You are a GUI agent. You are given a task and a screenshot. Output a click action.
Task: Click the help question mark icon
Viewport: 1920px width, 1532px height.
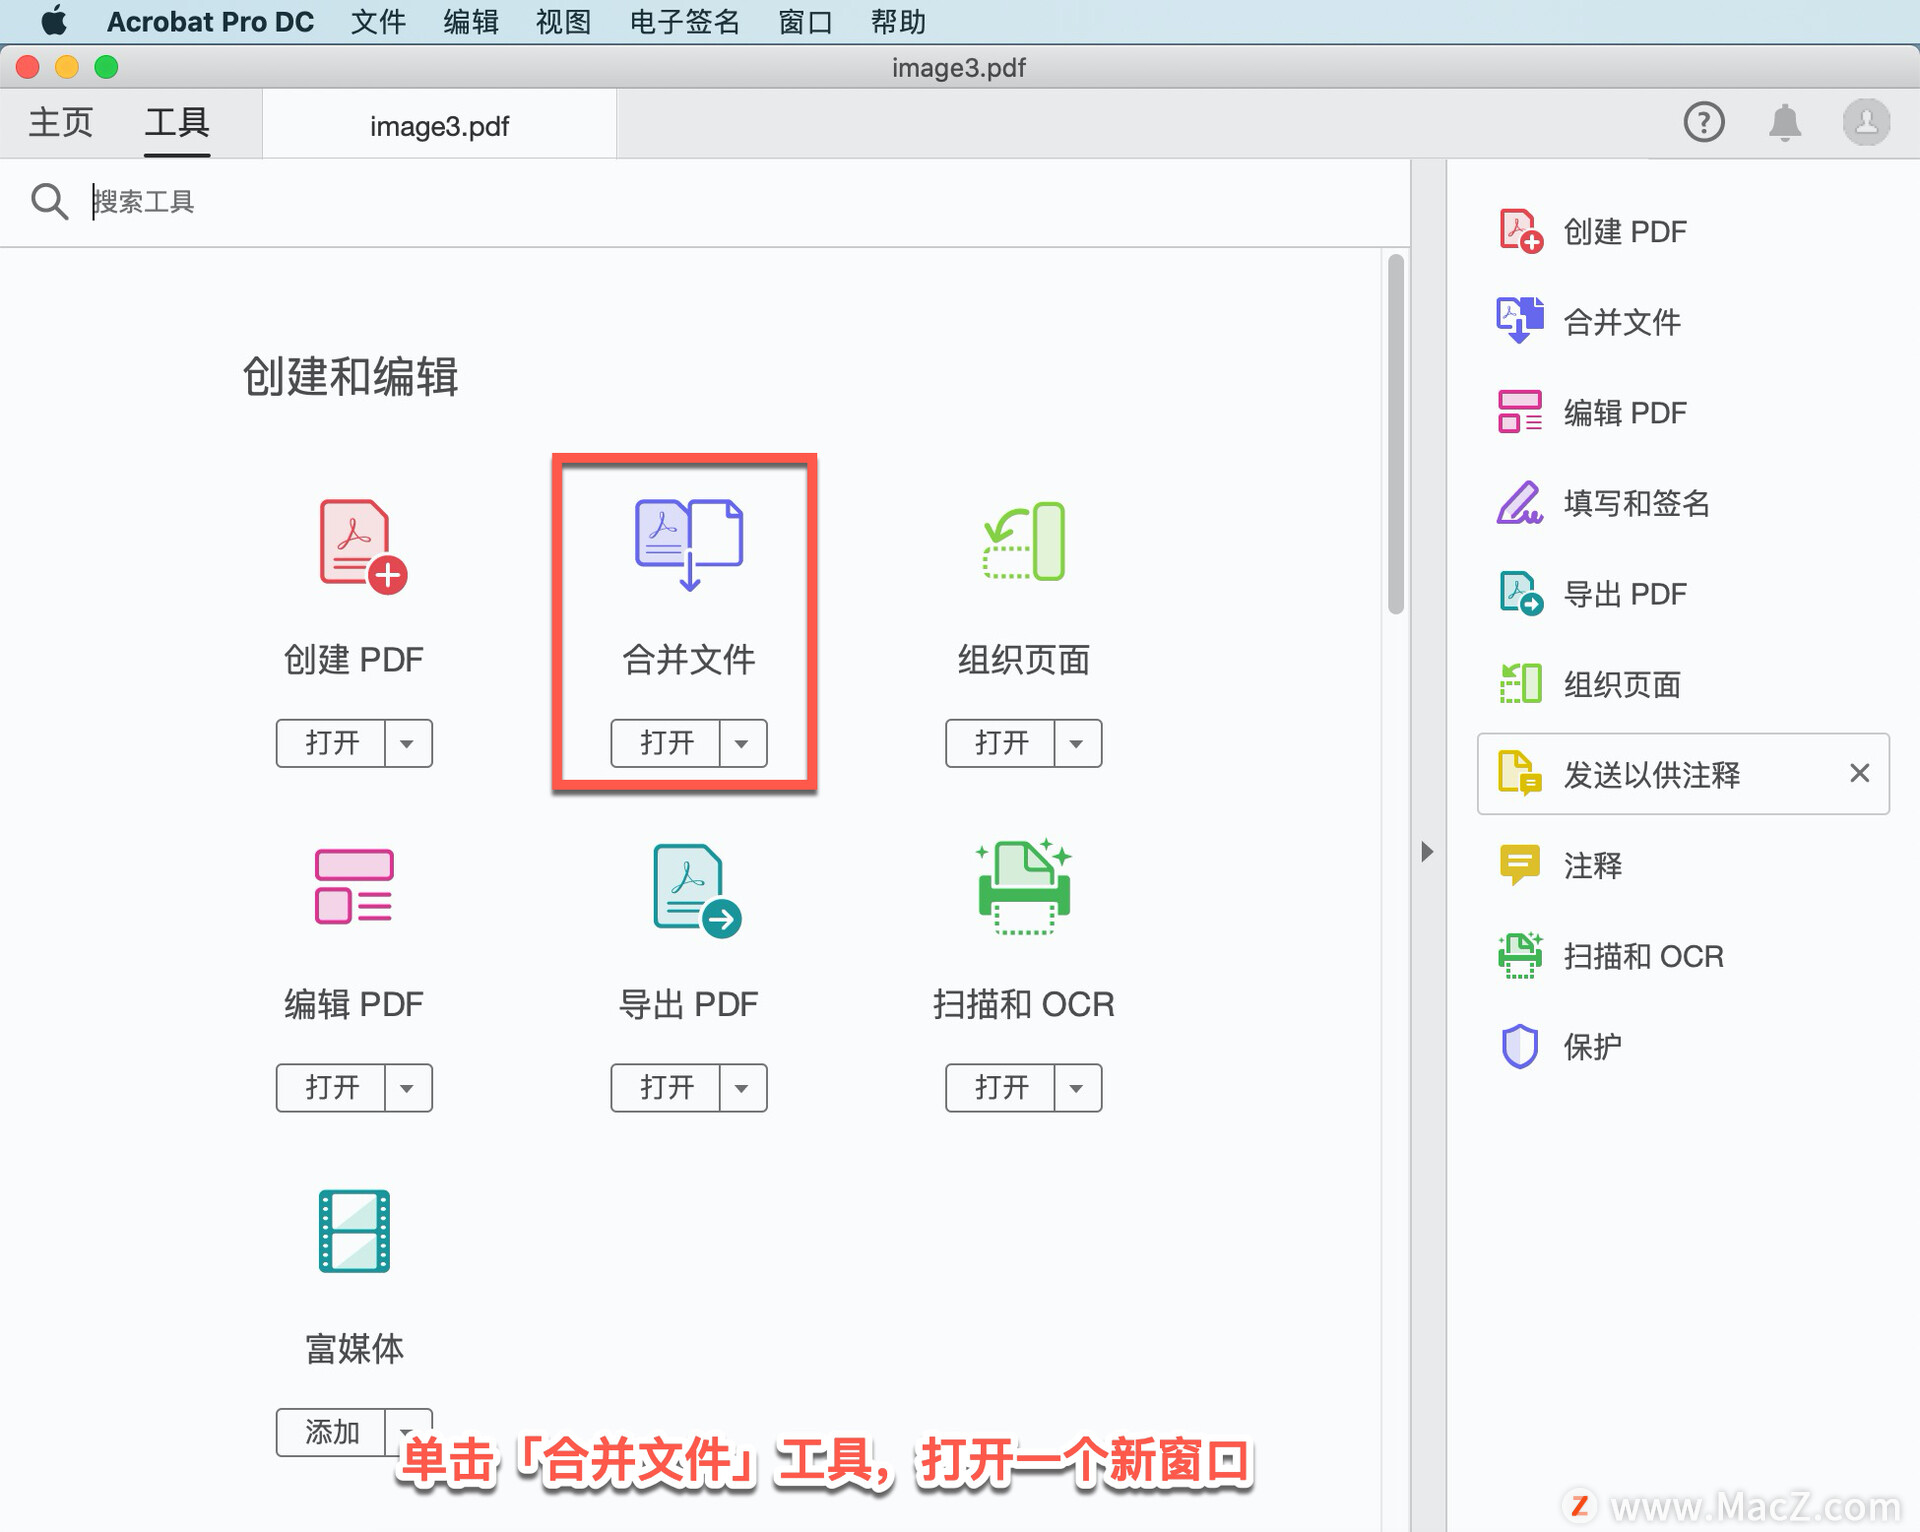pyautogui.click(x=1703, y=123)
